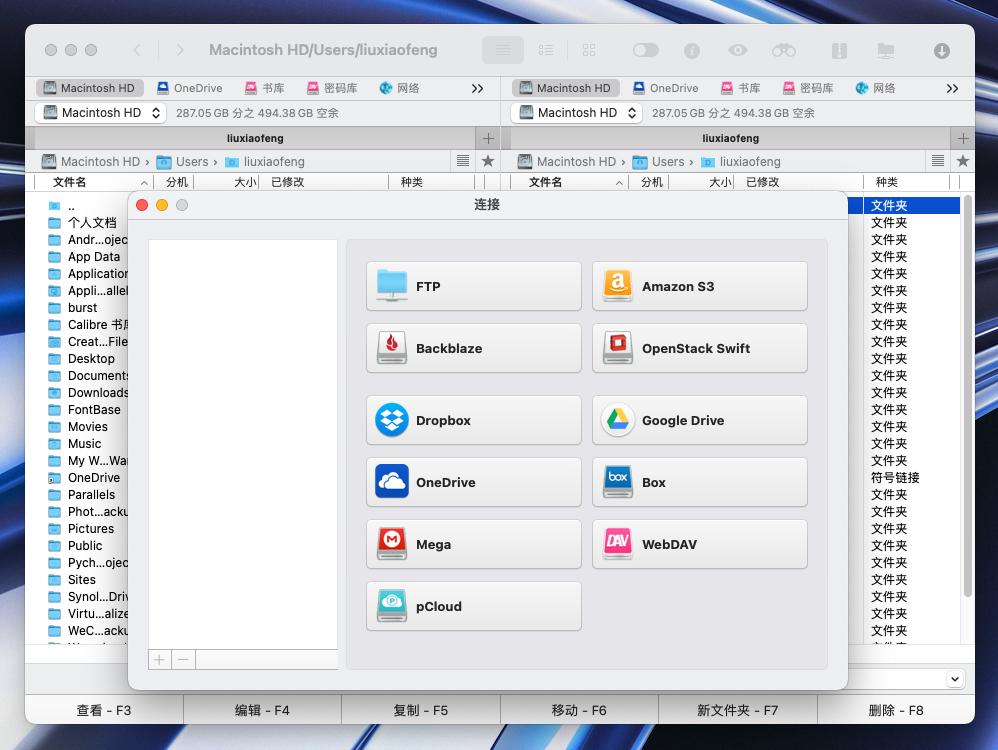Add a new tab in left panel

[x=488, y=138]
